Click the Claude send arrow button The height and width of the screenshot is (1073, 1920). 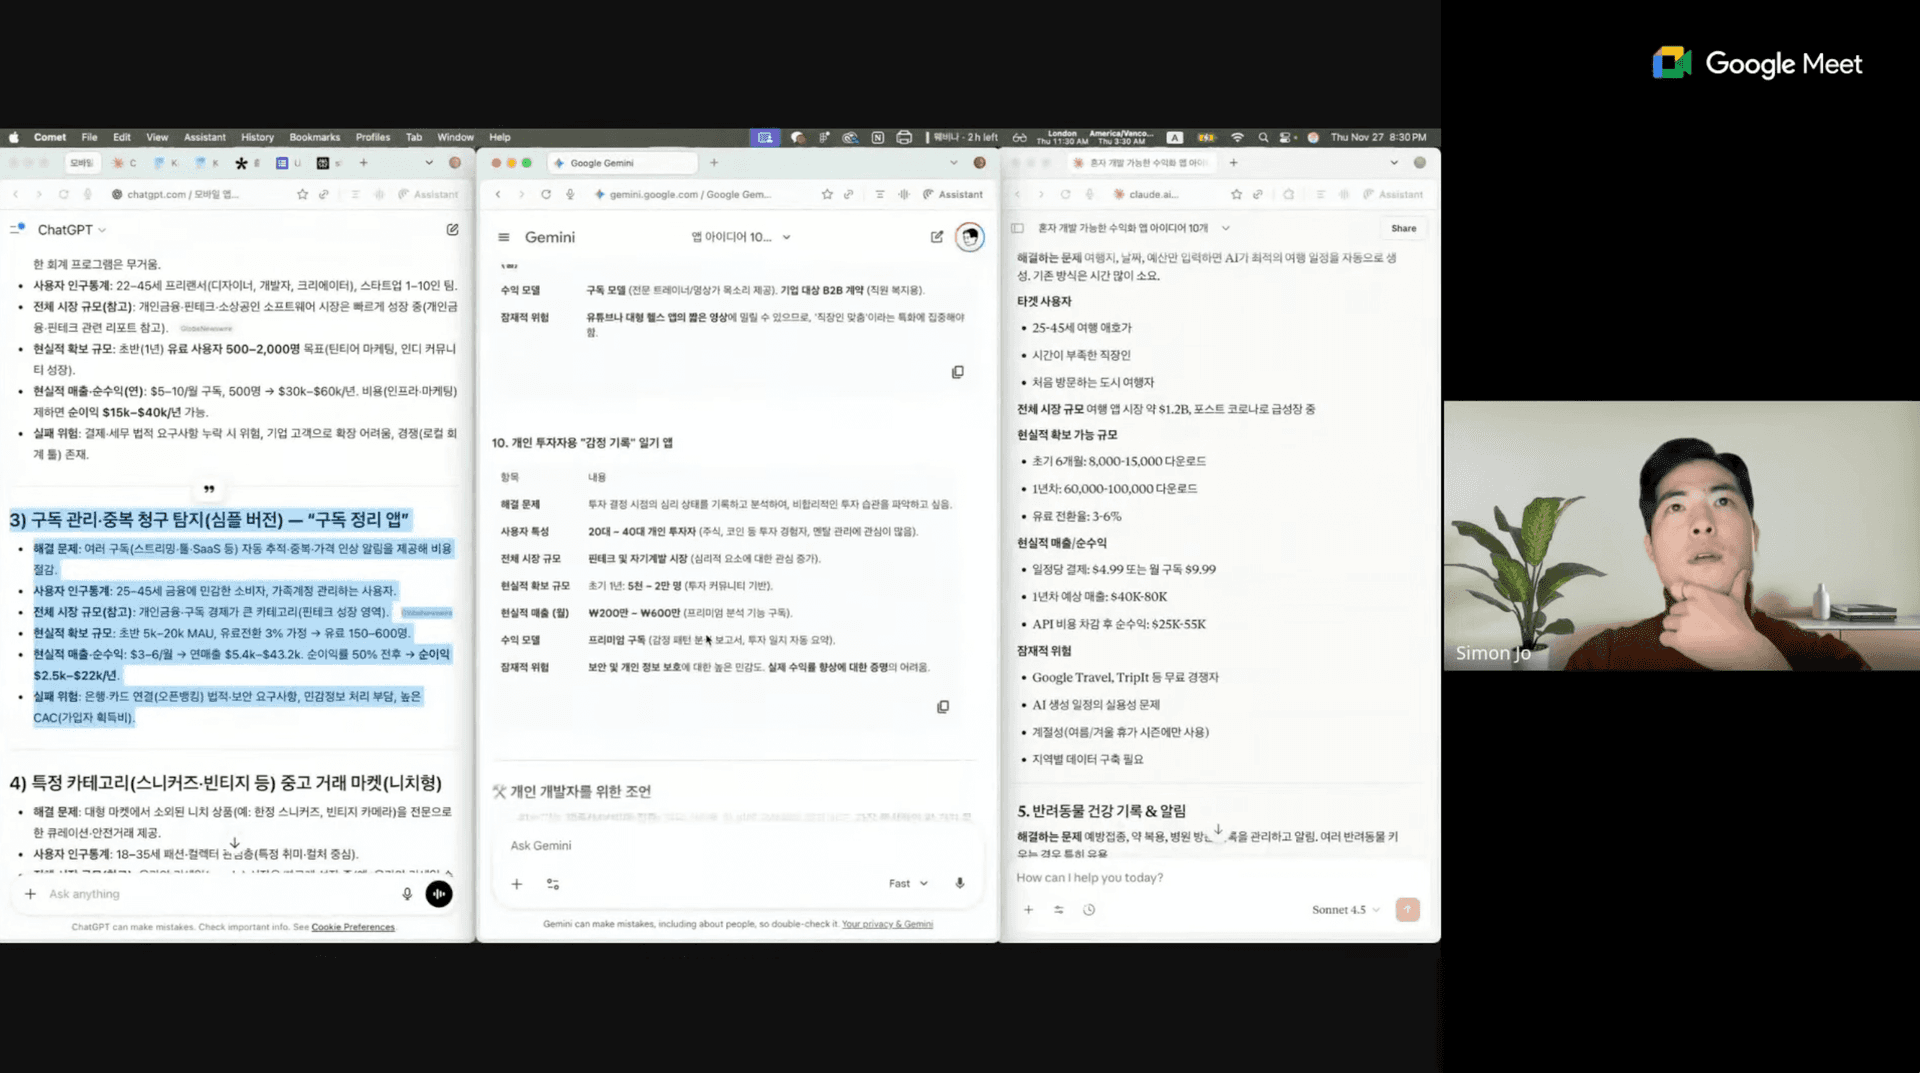pos(1407,909)
